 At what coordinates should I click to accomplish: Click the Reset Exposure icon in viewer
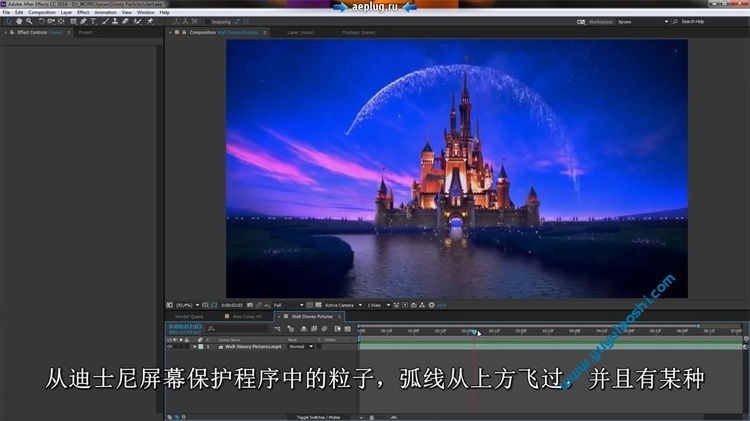click(x=431, y=305)
